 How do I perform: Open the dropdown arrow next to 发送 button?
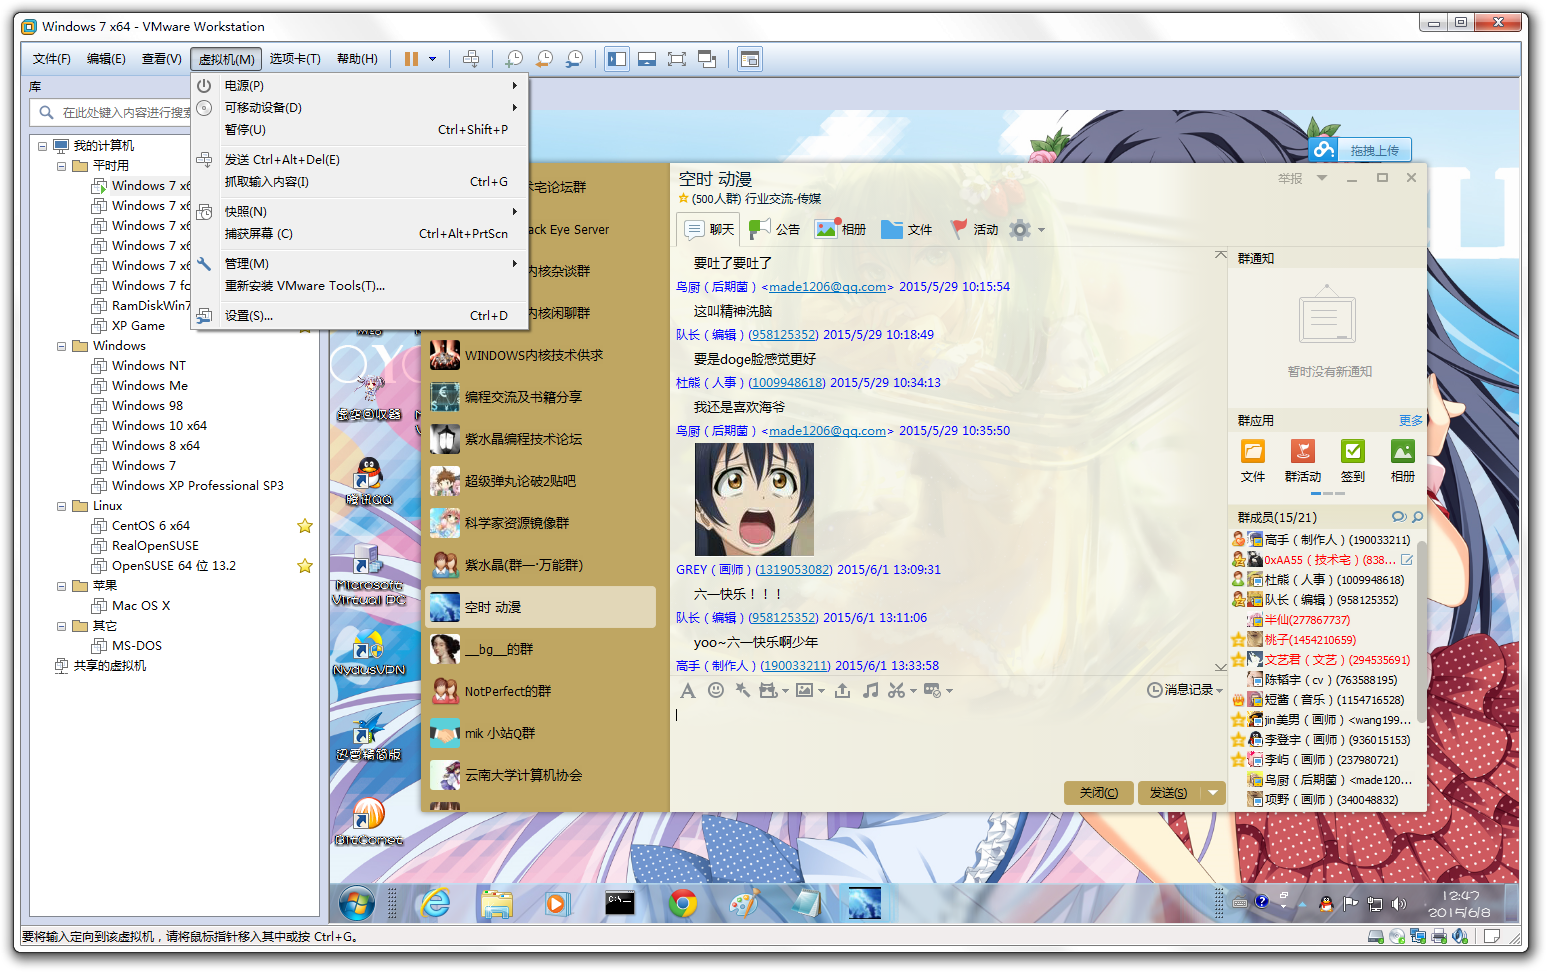click(1213, 793)
